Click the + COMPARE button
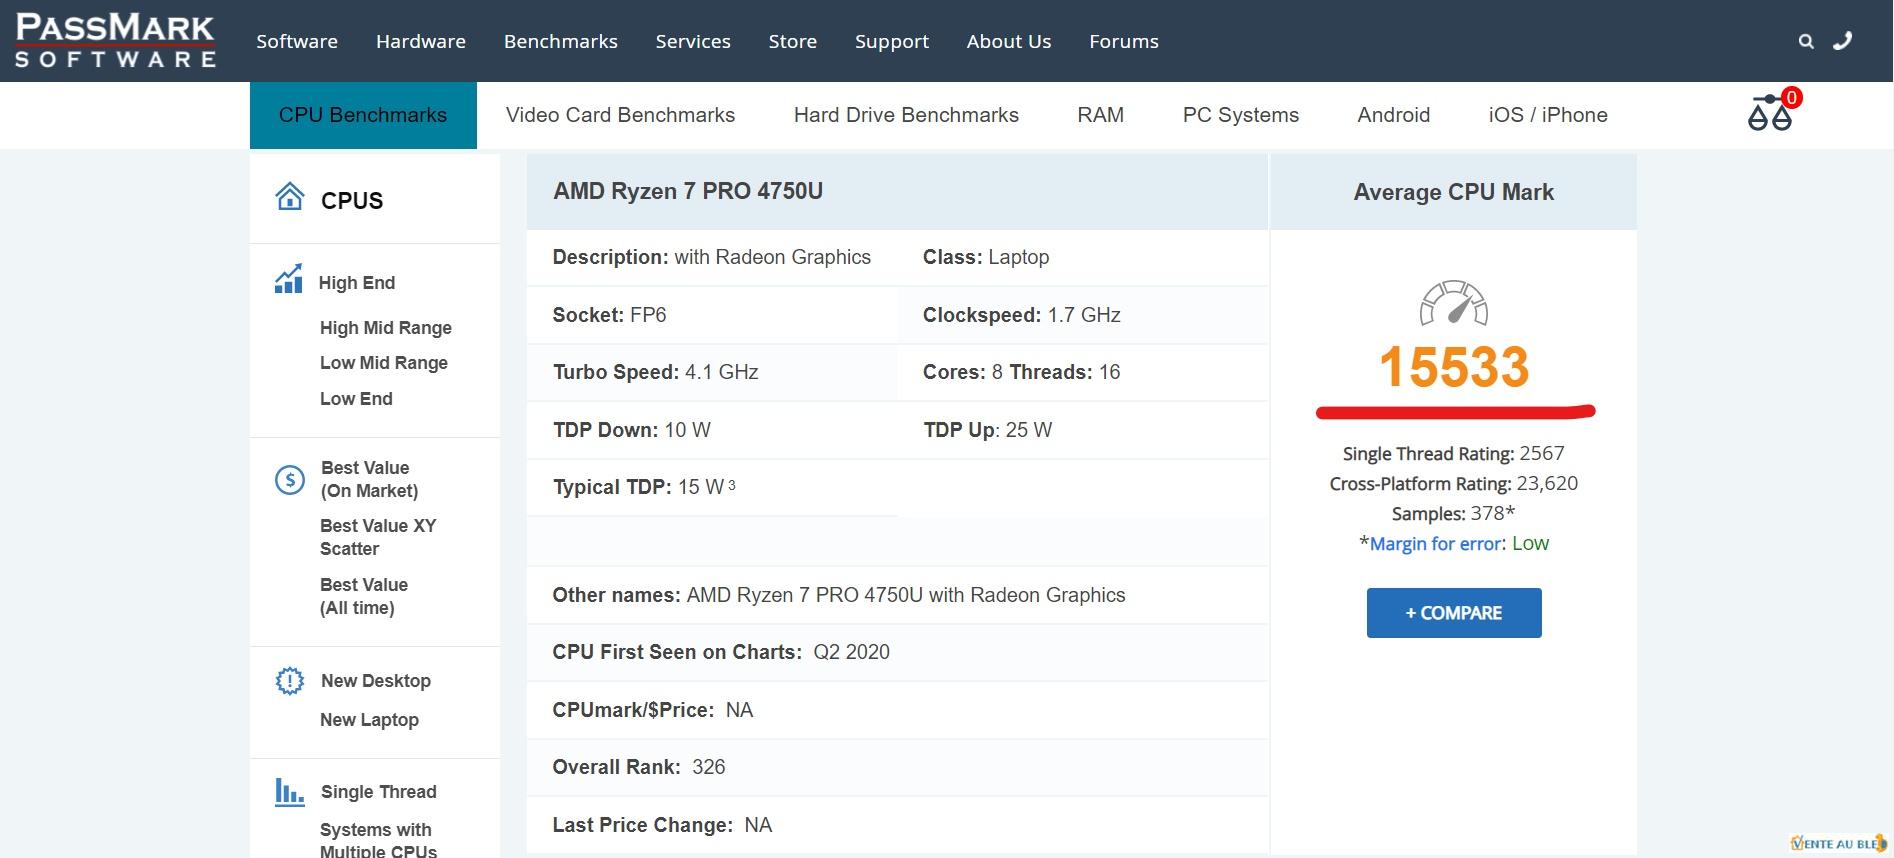Image resolution: width=1894 pixels, height=858 pixels. click(1454, 613)
